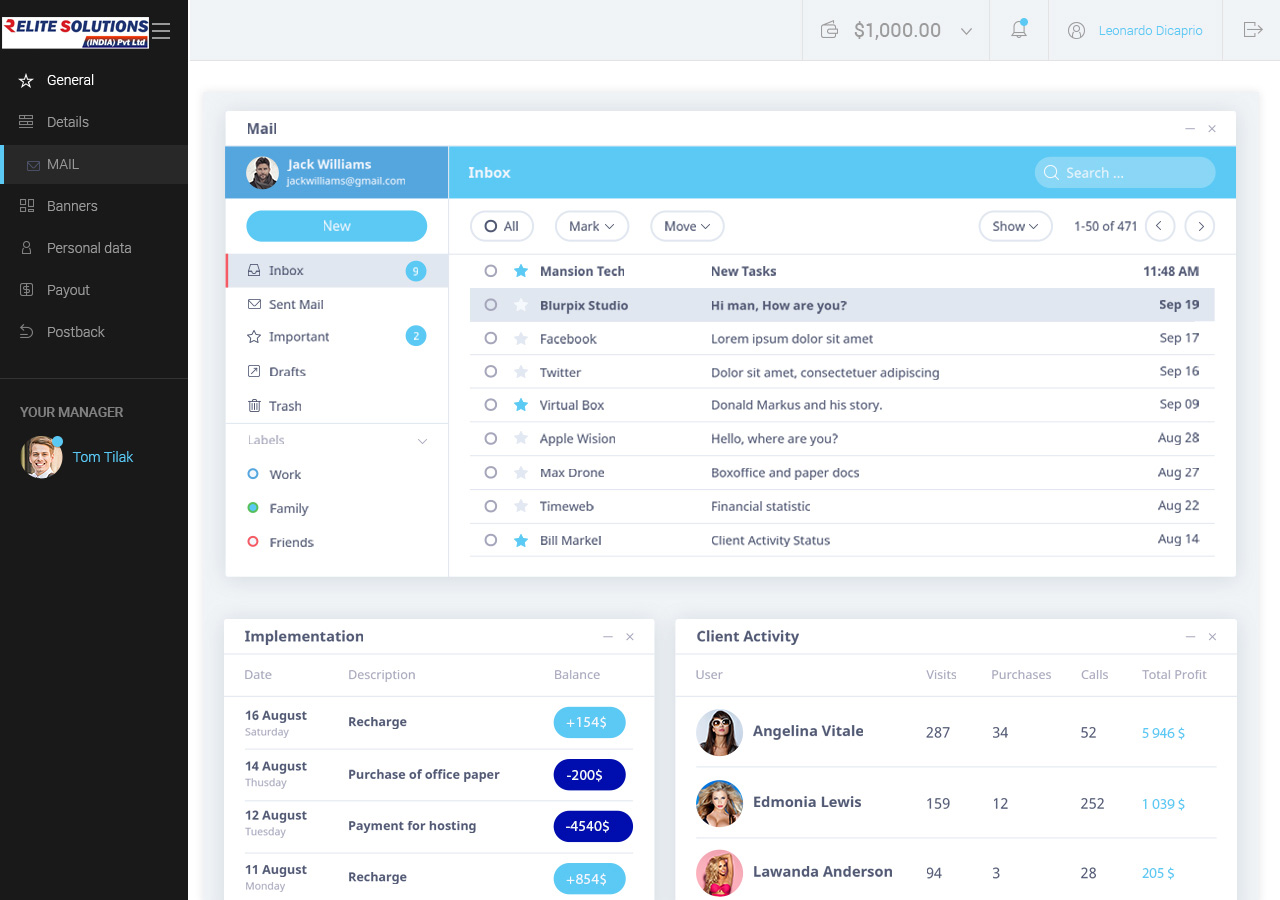This screenshot has height=900, width=1280.
Task: Open the Payout sidebar item
Action: pos(68,290)
